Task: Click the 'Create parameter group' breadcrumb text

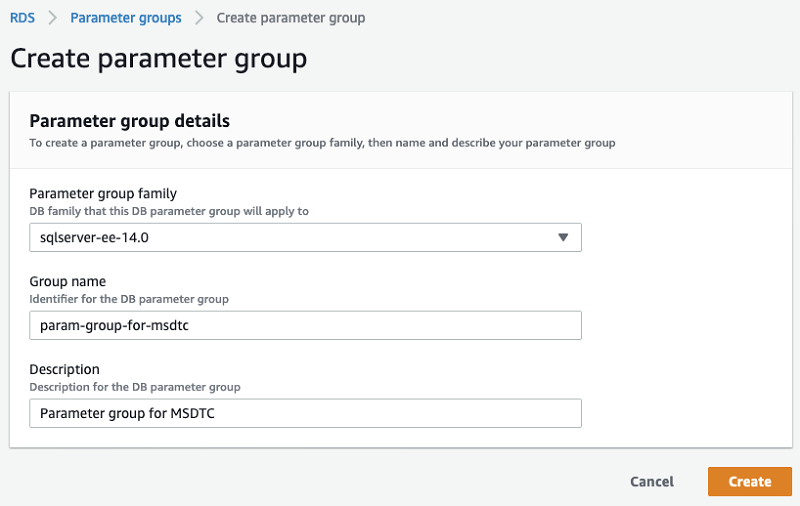Action: coord(291,18)
